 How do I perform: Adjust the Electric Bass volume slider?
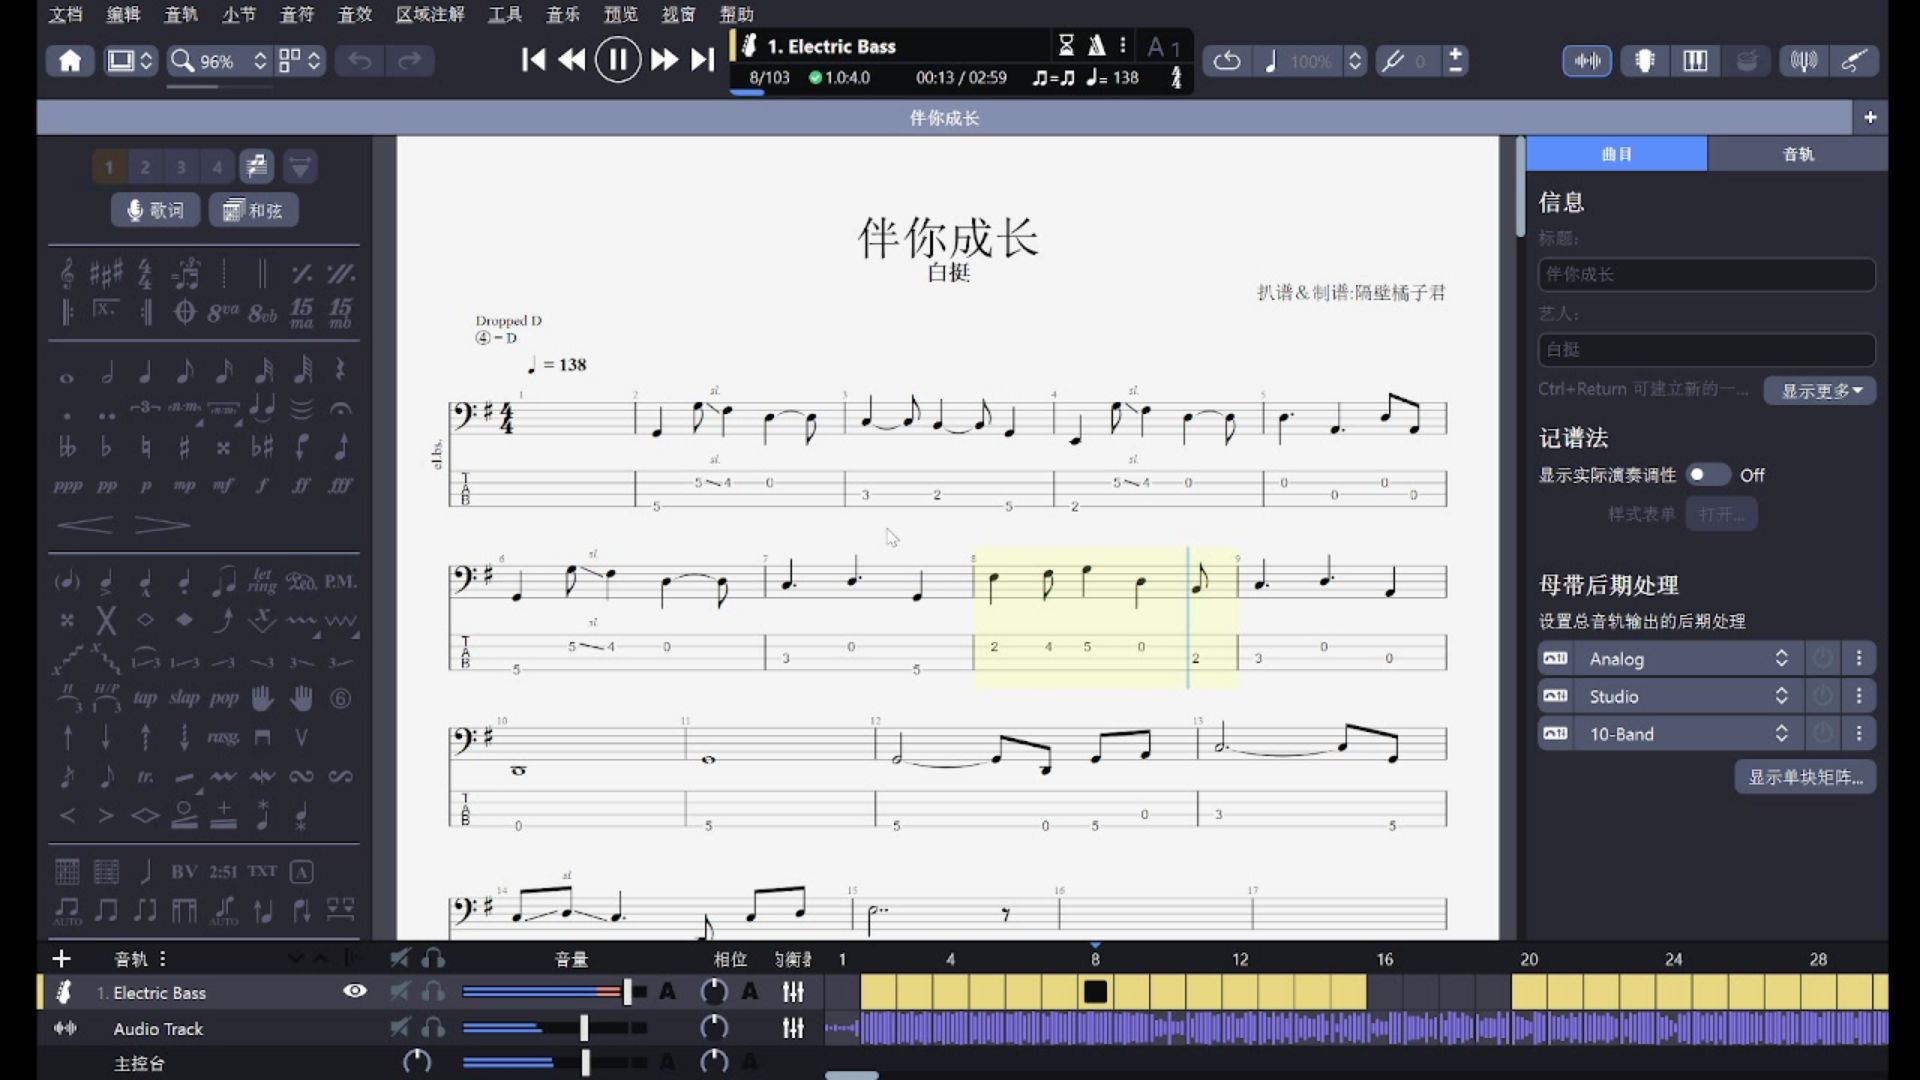[x=627, y=992]
